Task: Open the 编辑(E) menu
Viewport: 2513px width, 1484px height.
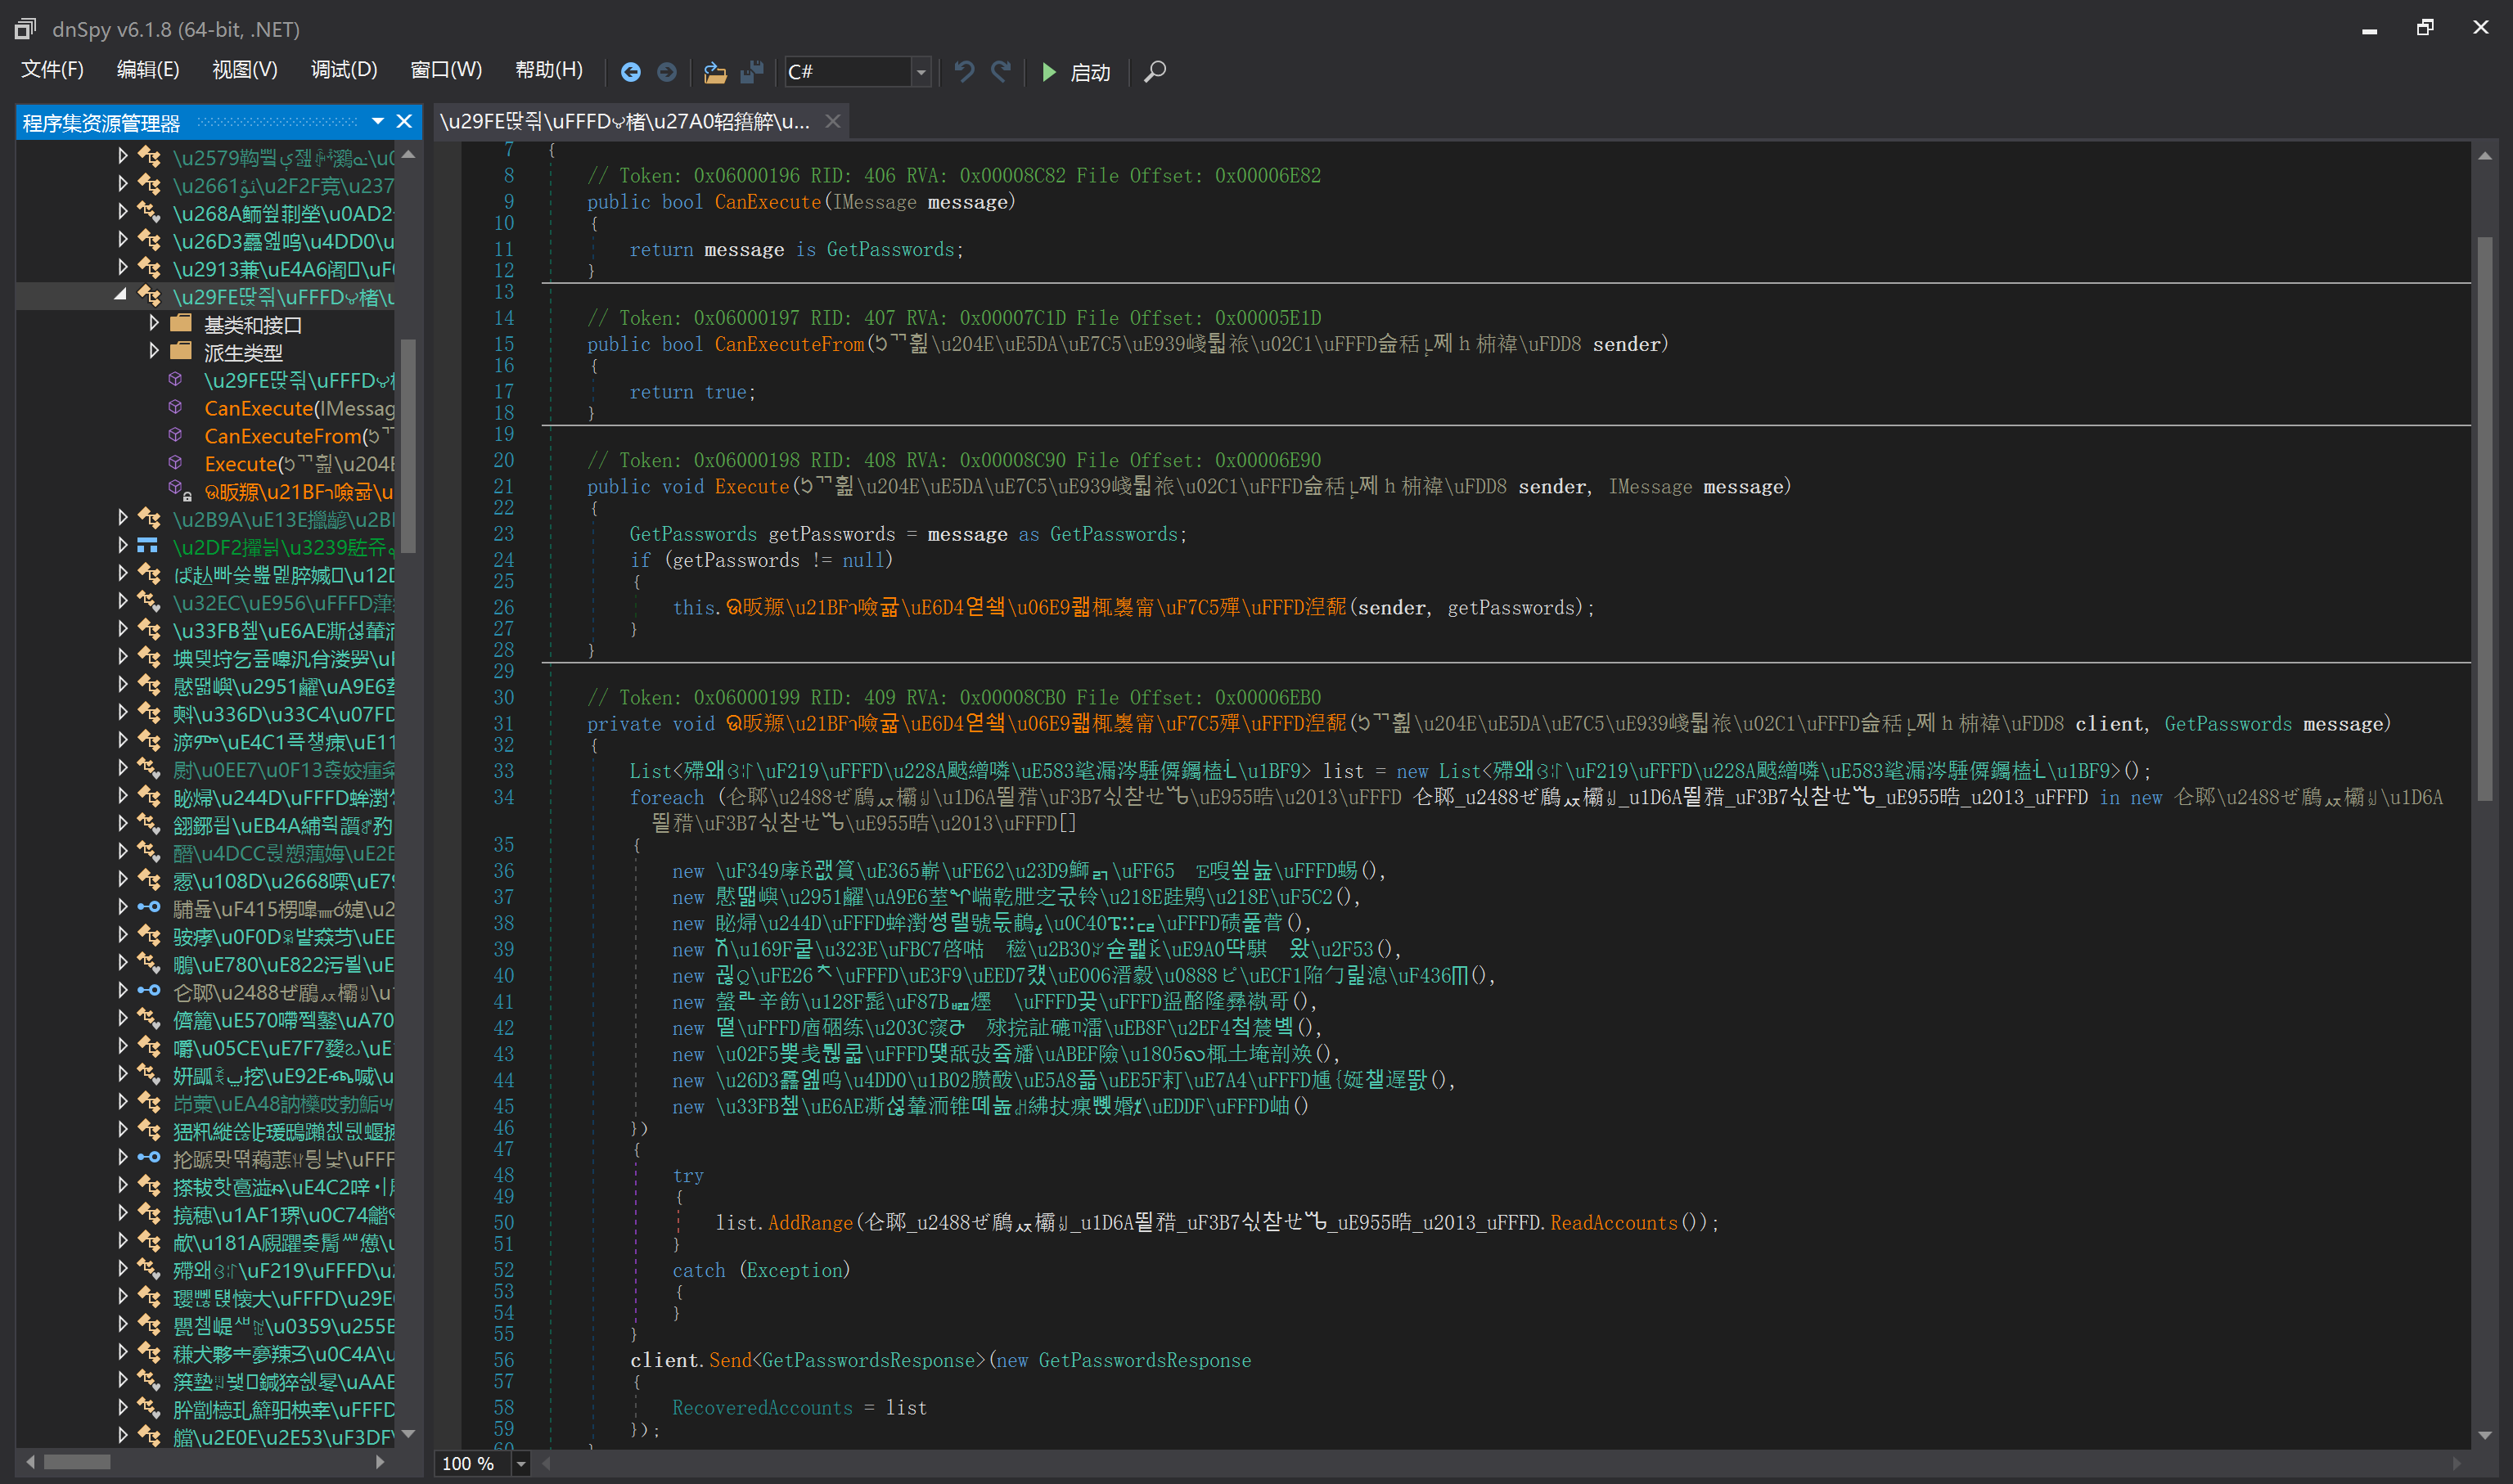Action: (148, 70)
